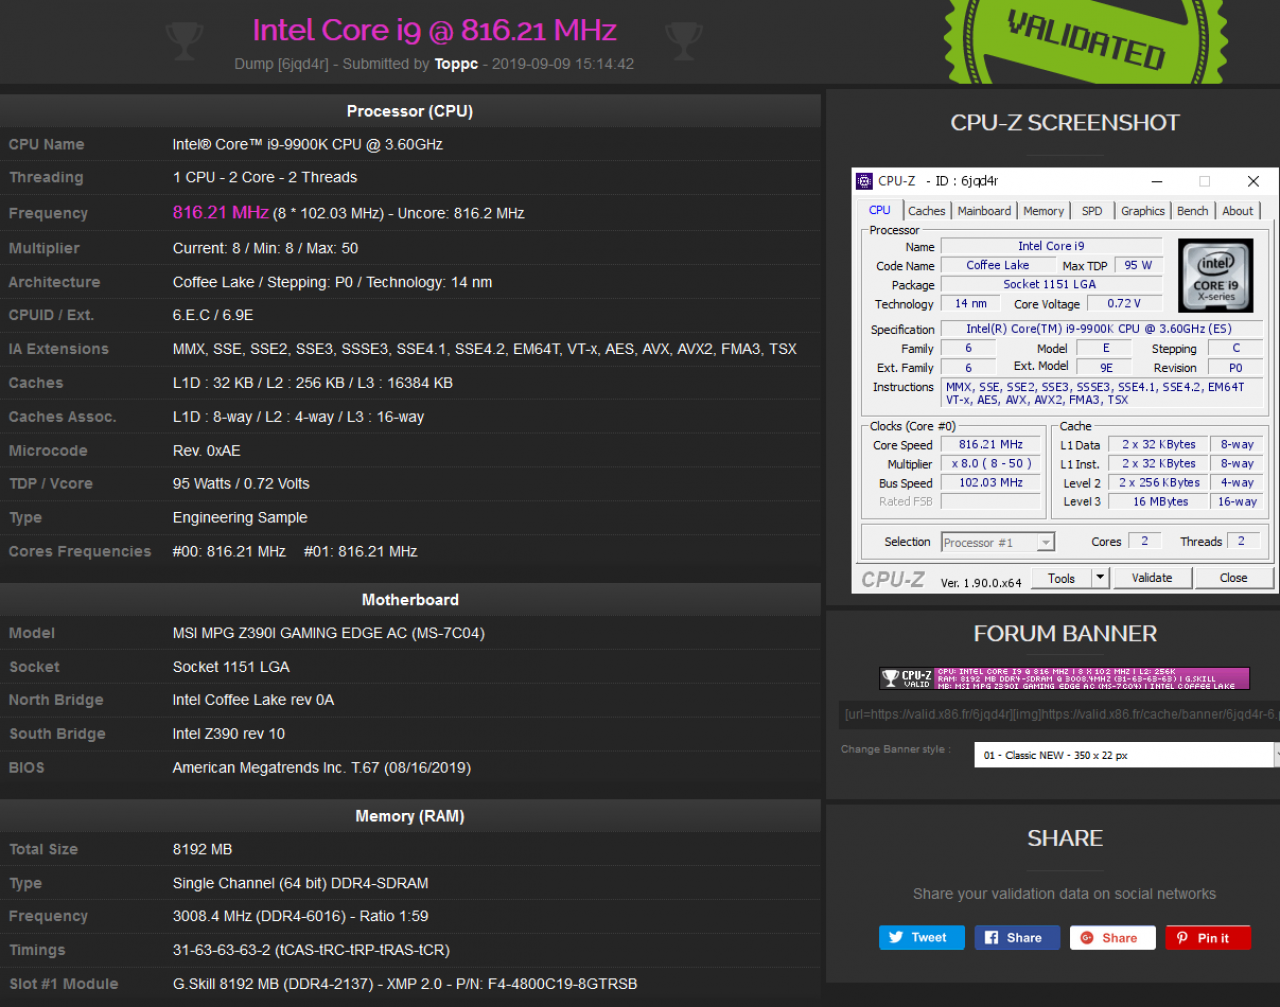
Task: Click the Twitter bird icon on the Tweet button
Action: click(x=896, y=938)
